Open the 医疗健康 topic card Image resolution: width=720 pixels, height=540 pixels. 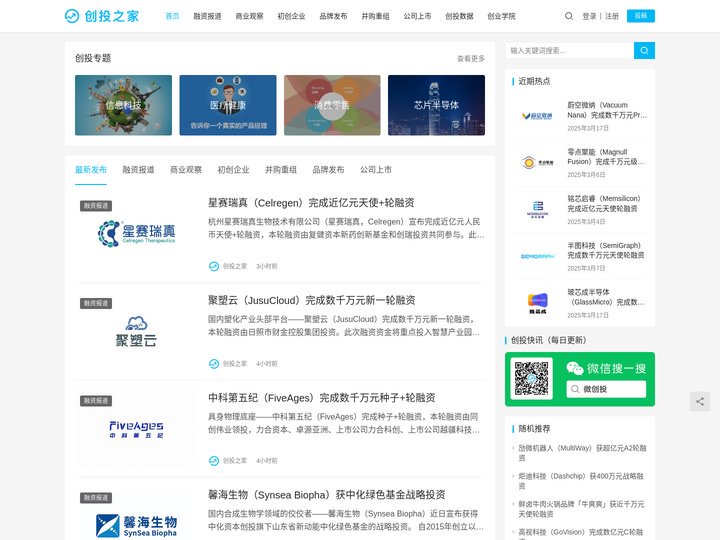tap(228, 105)
